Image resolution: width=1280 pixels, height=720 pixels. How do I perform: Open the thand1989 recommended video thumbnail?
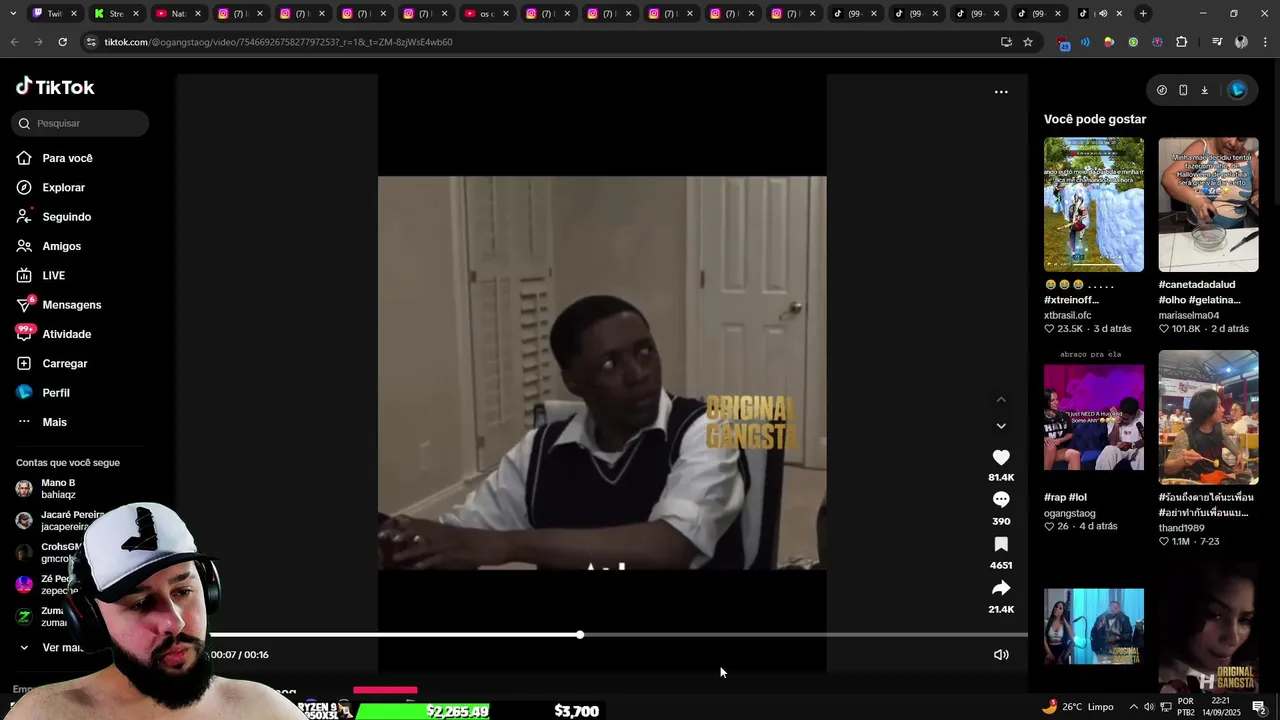(1208, 417)
